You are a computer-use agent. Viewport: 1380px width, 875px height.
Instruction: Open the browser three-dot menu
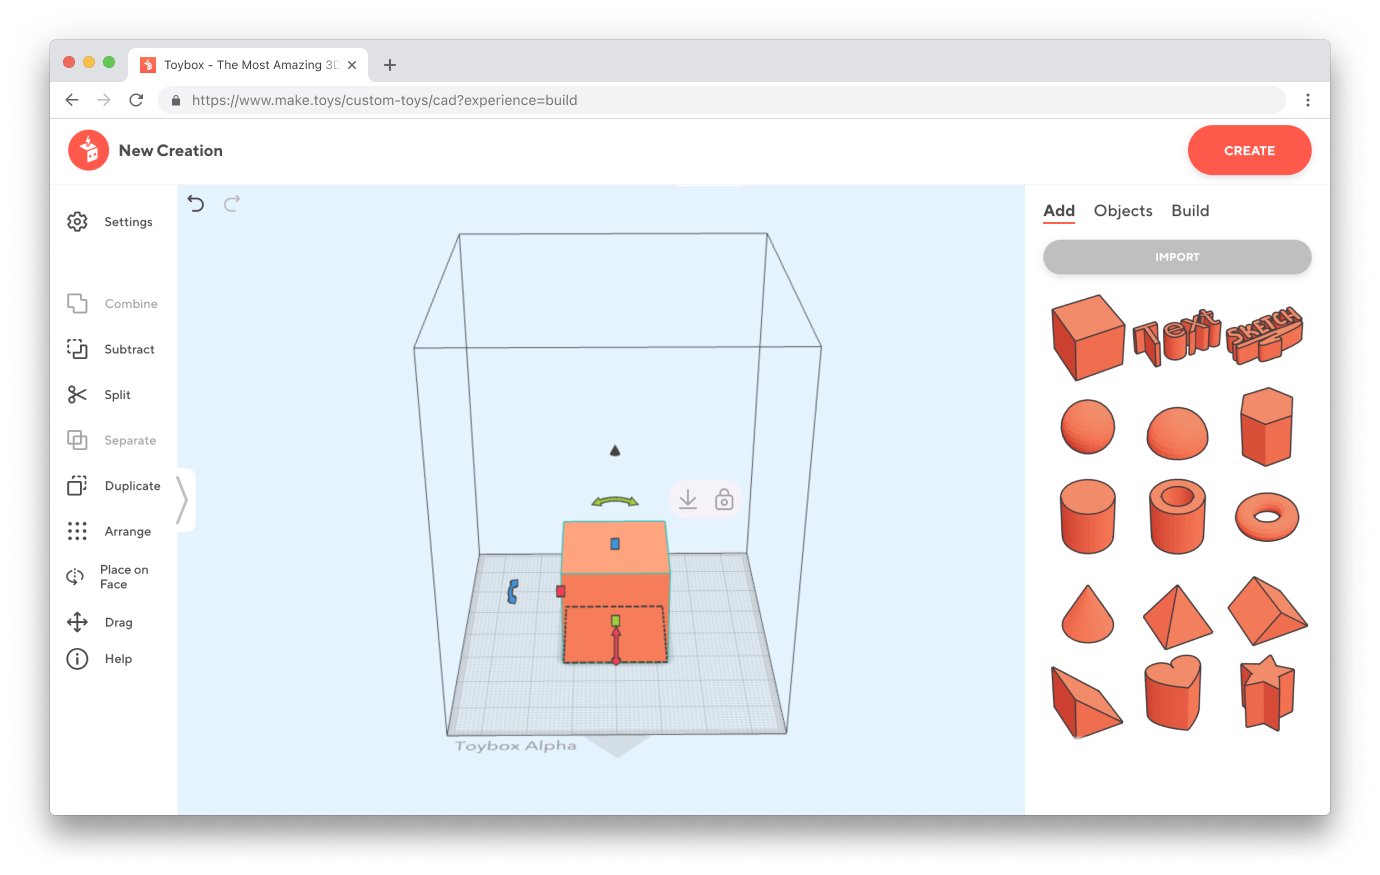click(x=1308, y=100)
